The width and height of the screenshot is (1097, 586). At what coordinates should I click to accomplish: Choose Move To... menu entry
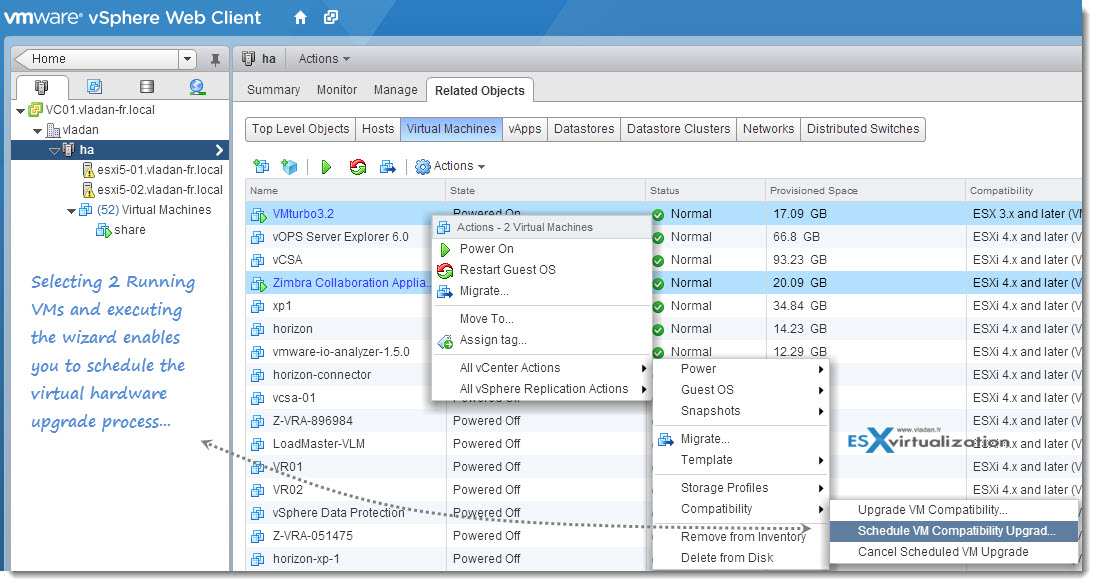point(542,319)
